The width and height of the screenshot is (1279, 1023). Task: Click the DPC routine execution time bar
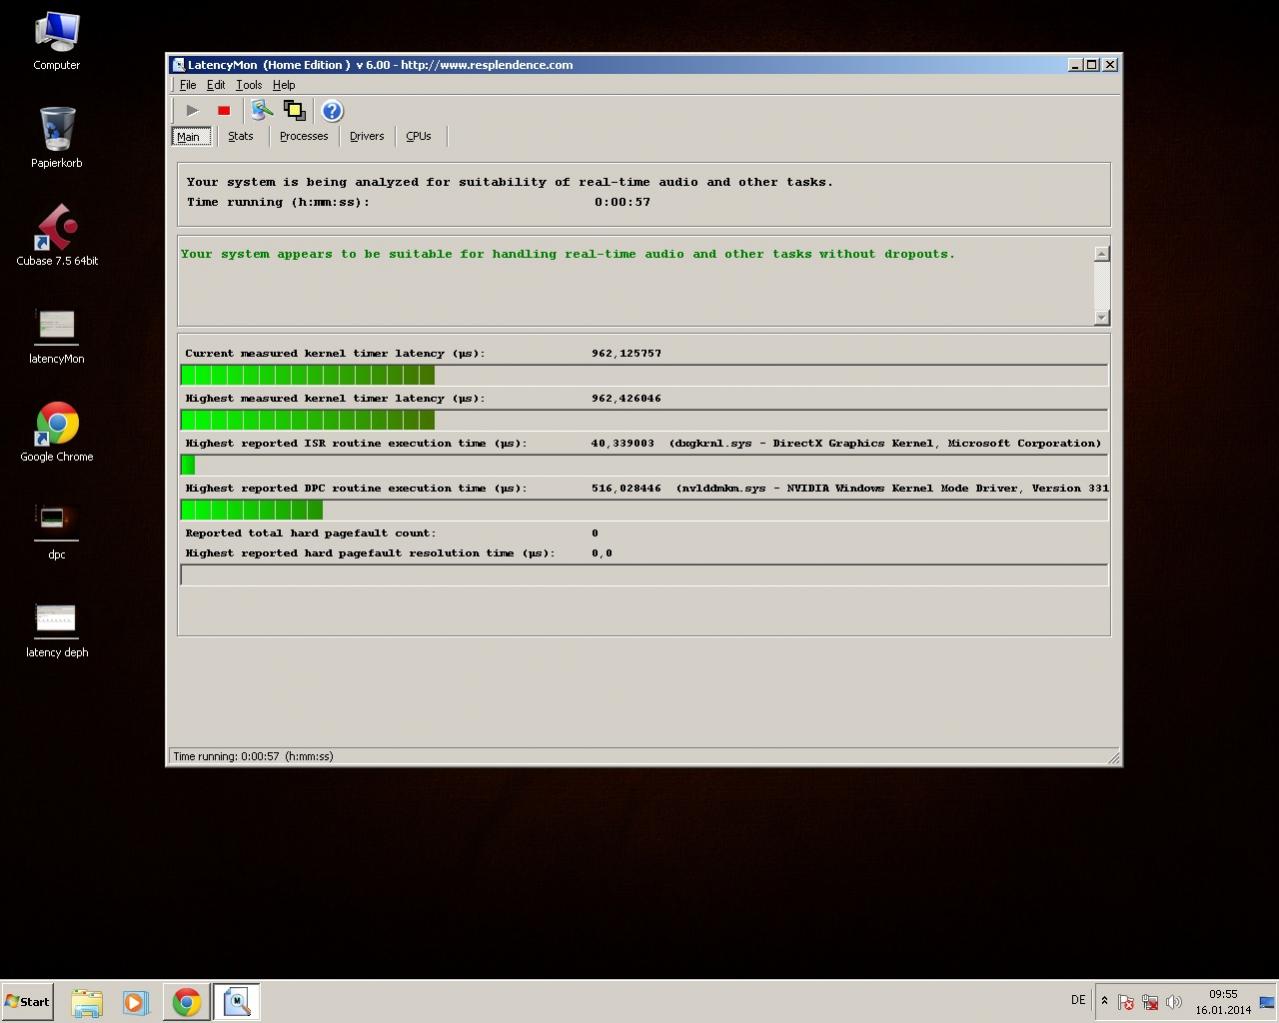coord(644,510)
